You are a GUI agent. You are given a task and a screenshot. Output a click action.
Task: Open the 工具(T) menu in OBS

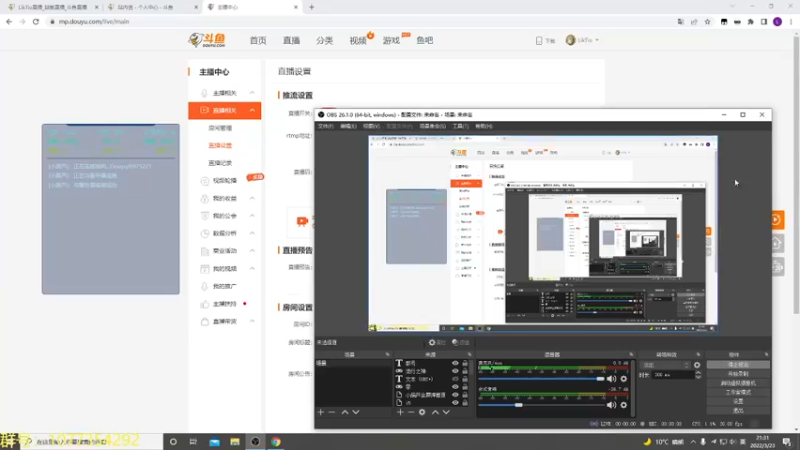pos(460,126)
